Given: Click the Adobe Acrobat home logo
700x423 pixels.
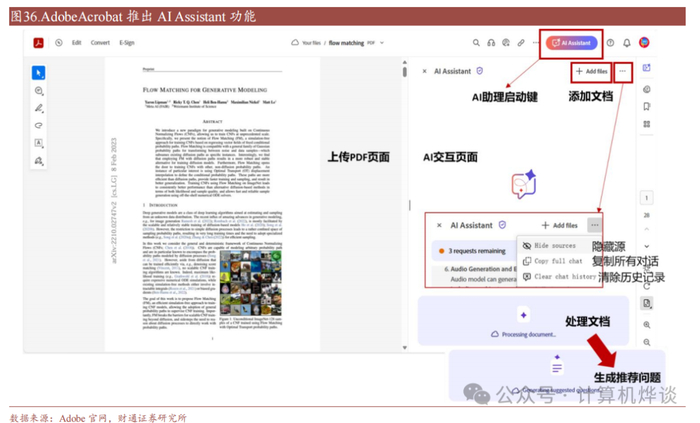Looking at the screenshot, I should [x=38, y=43].
